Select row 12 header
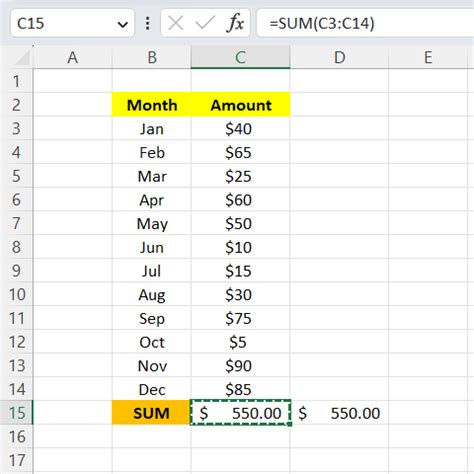 (x=17, y=341)
